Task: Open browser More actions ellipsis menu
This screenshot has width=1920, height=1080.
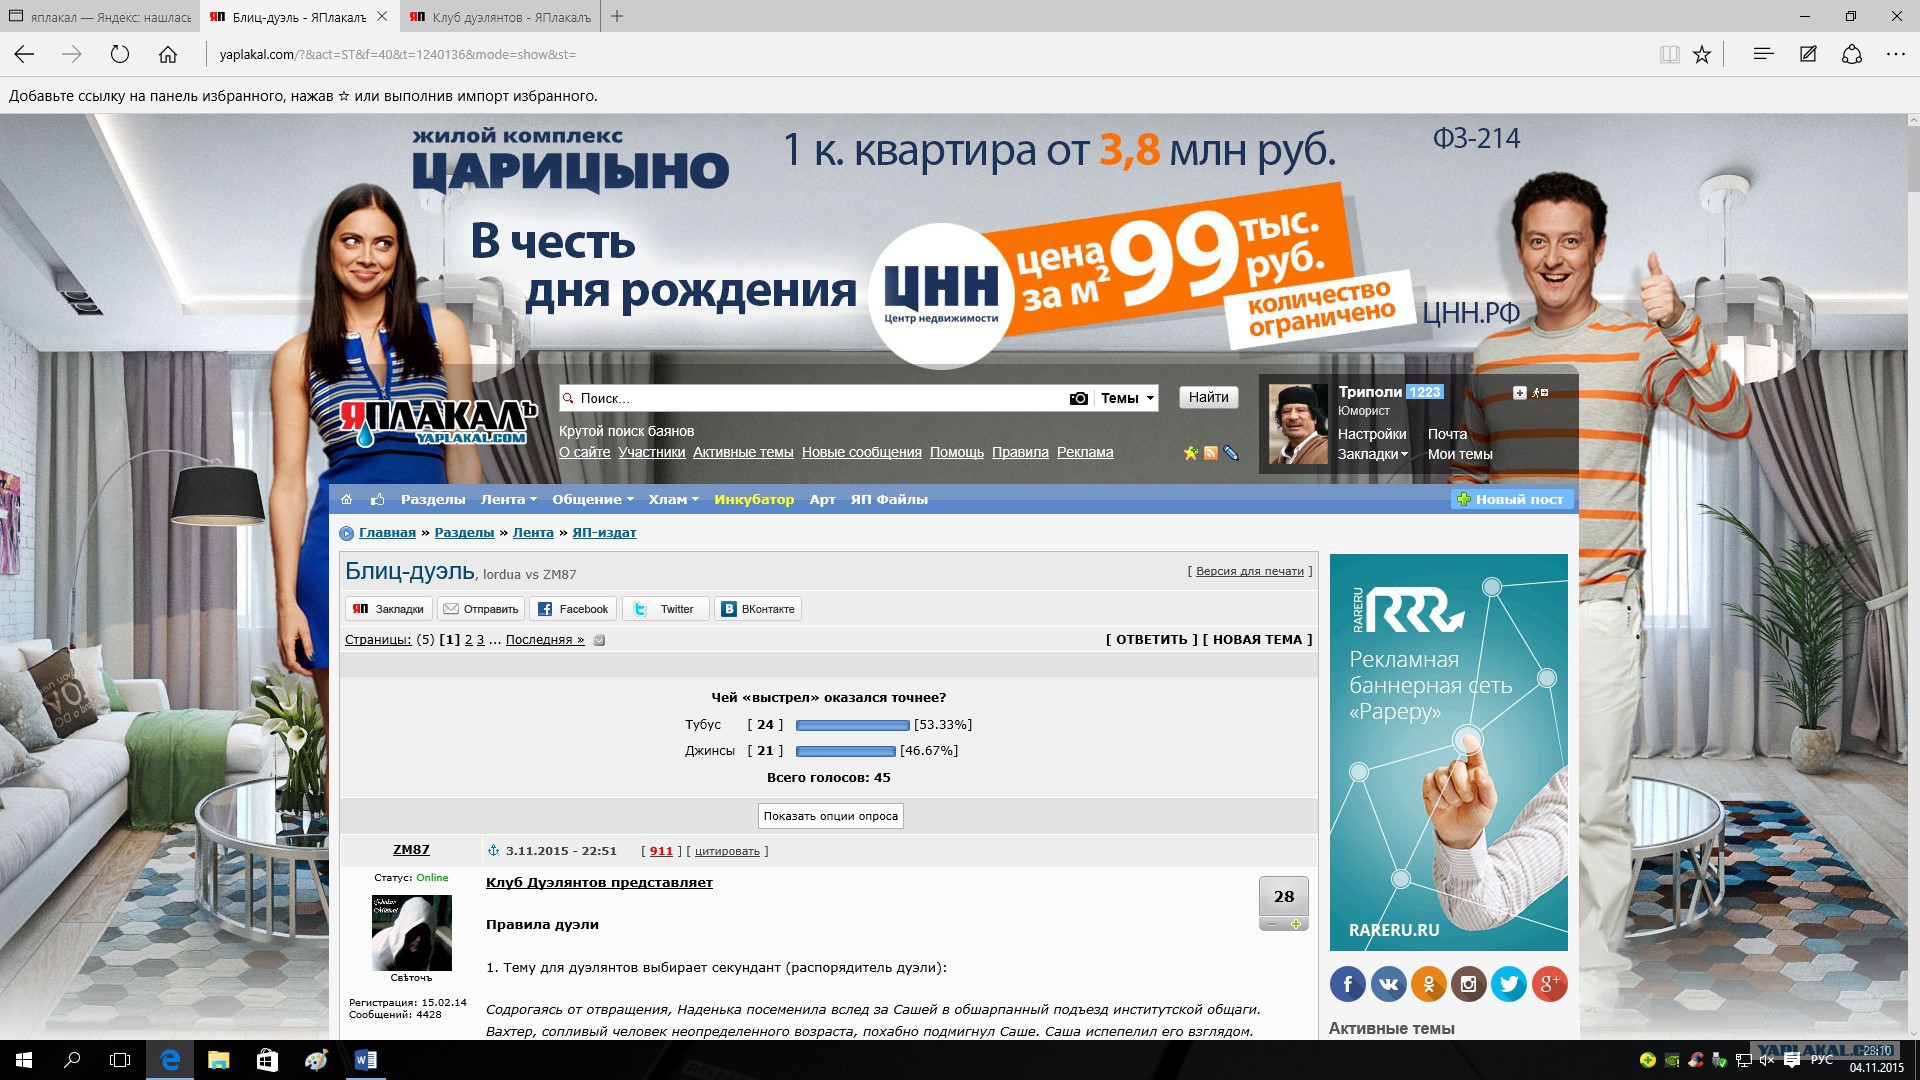Action: 1896,54
